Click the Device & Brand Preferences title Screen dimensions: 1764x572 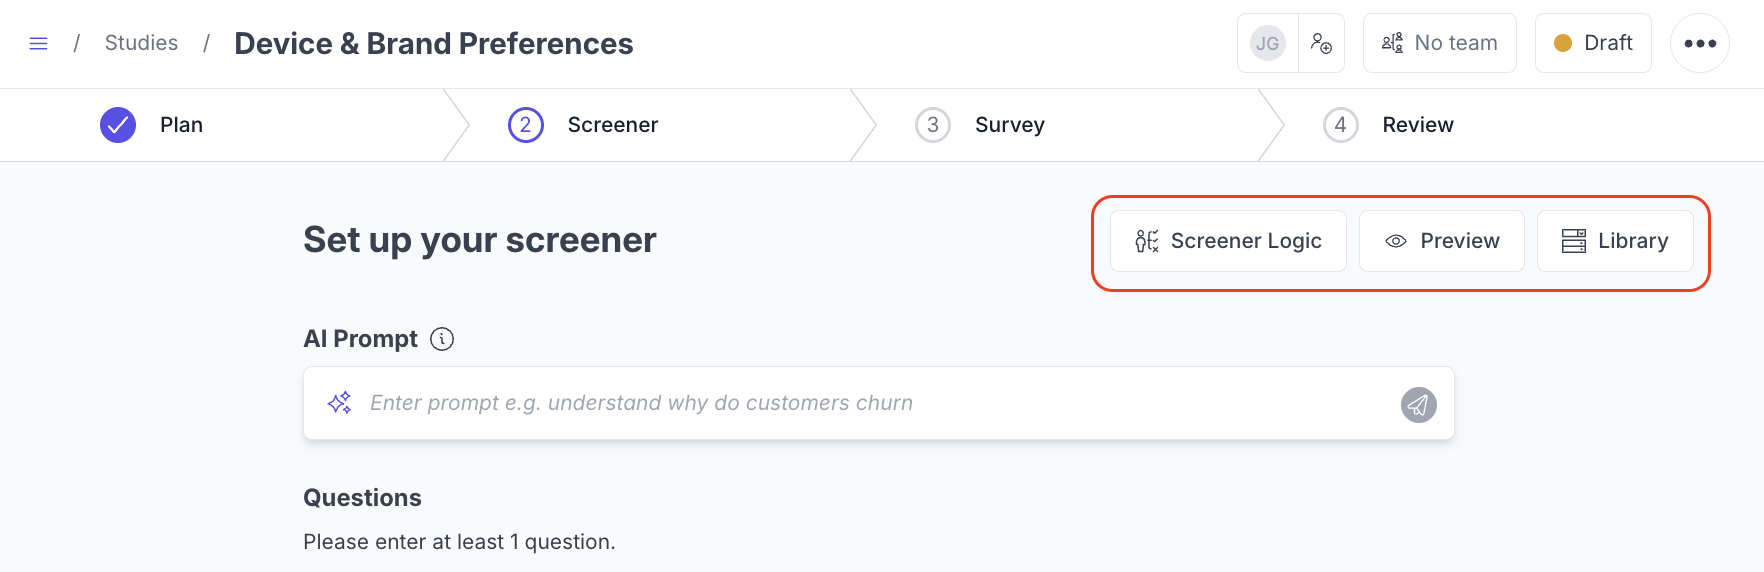pyautogui.click(x=433, y=44)
